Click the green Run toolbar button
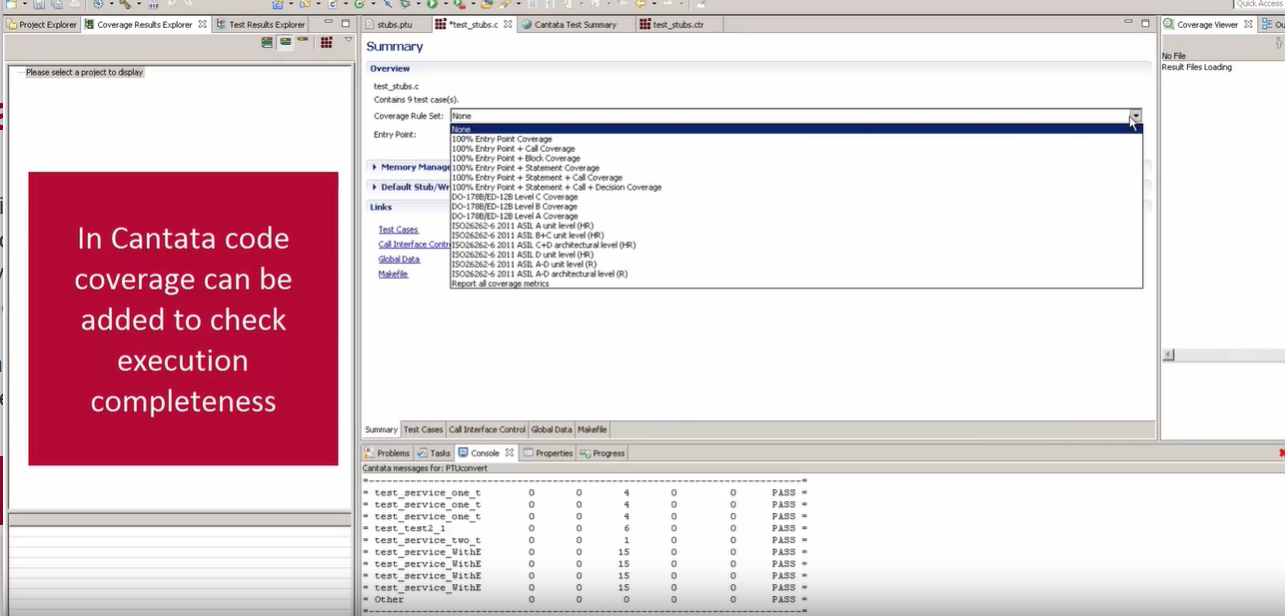The width and height of the screenshot is (1285, 616). pyautogui.click(x=432, y=4)
